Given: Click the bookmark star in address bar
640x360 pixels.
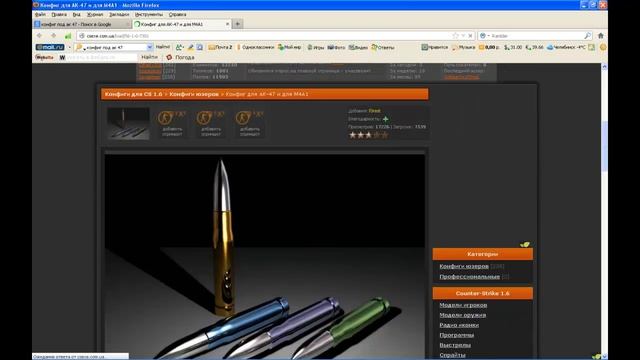Looking at the screenshot, I should [x=456, y=36].
